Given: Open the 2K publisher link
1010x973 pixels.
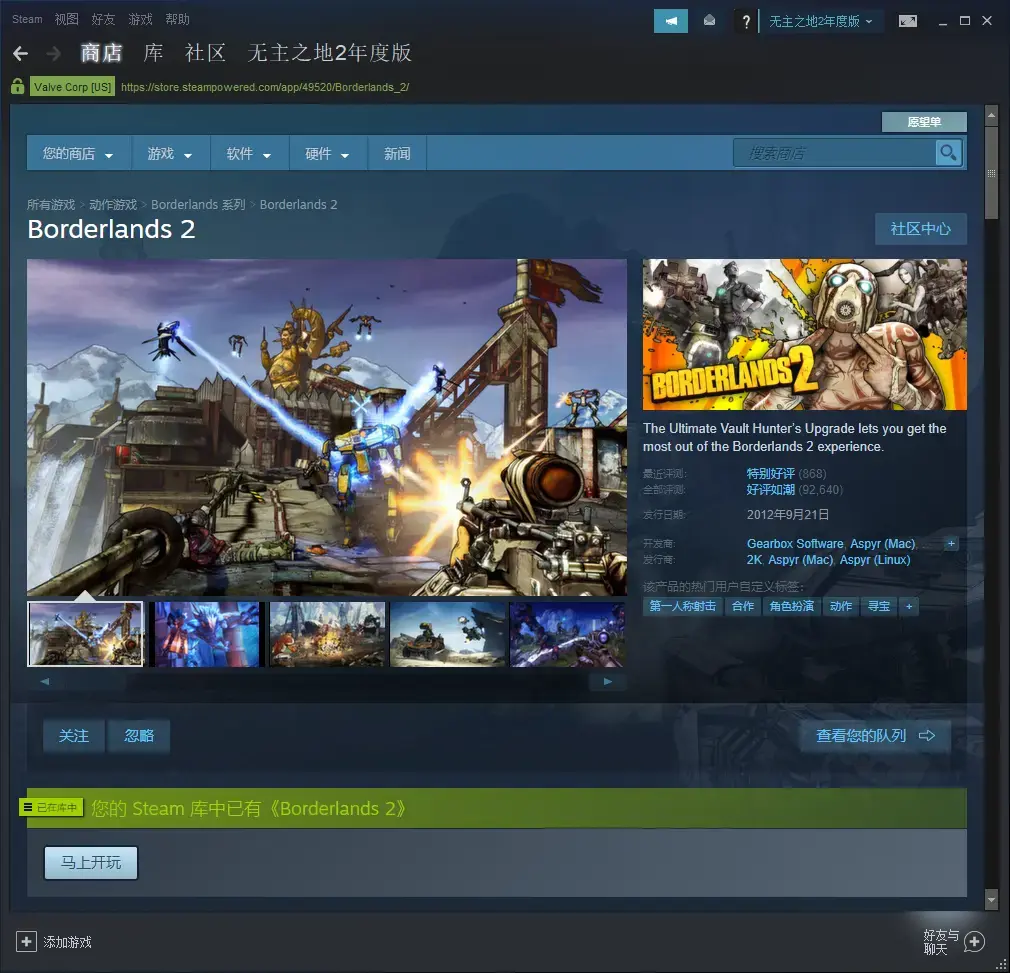Looking at the screenshot, I should coord(754,560).
